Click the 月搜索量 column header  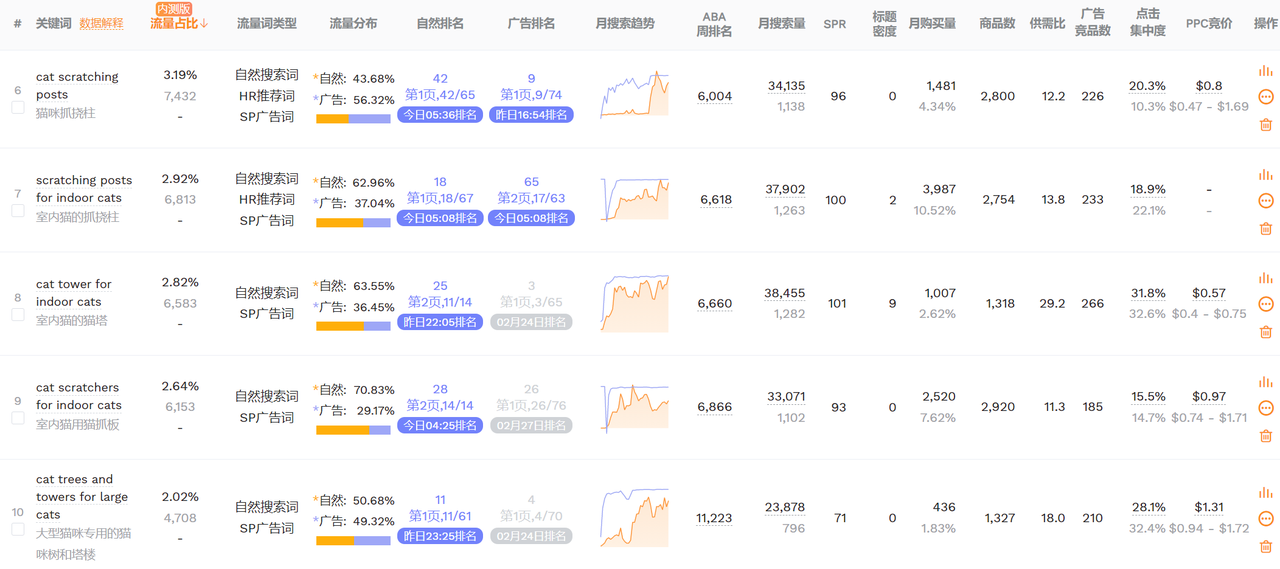(782, 23)
